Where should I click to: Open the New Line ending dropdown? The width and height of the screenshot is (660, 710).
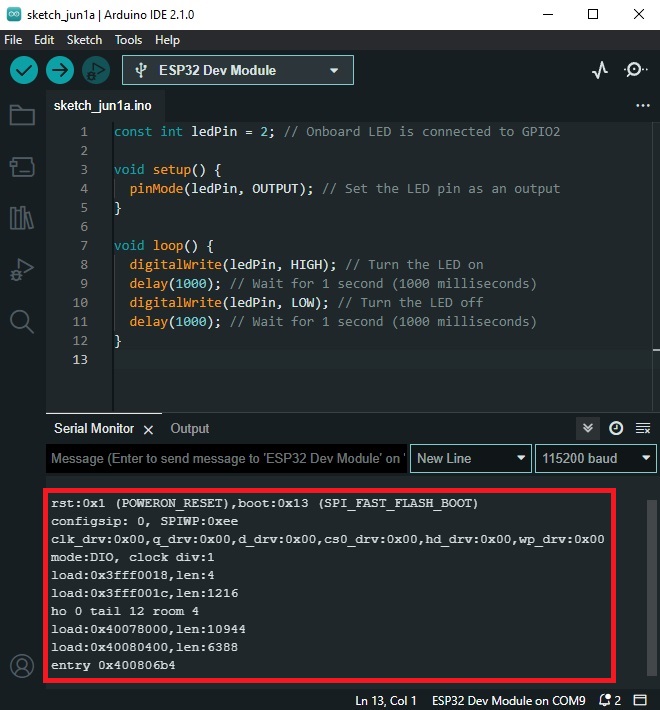471,458
